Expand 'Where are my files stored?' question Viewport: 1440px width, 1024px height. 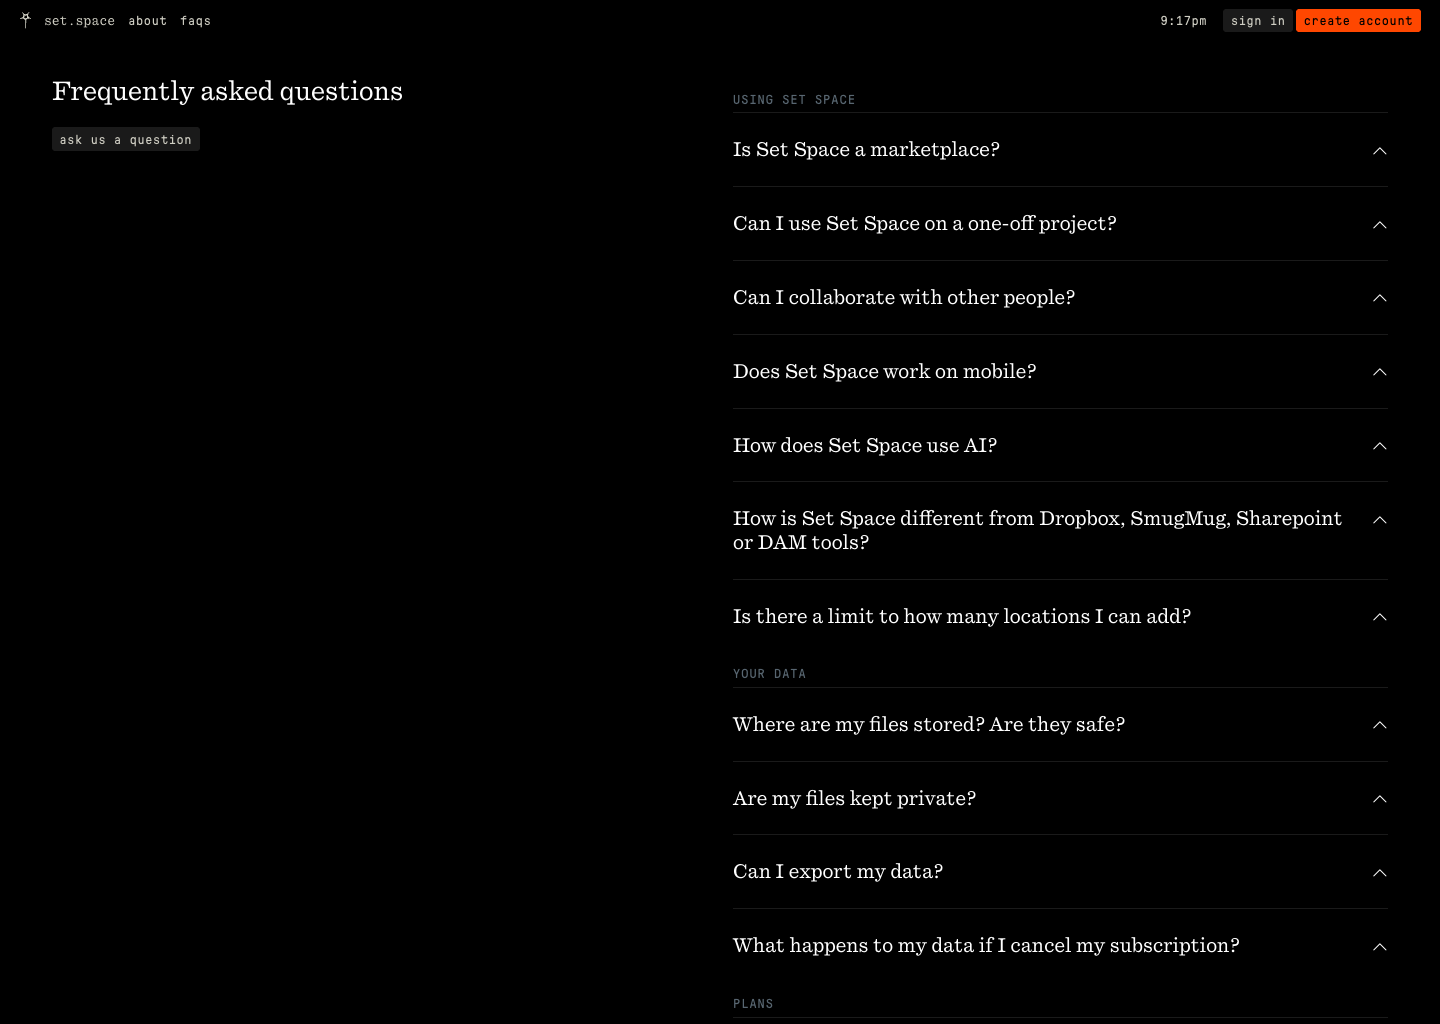tap(1060, 725)
